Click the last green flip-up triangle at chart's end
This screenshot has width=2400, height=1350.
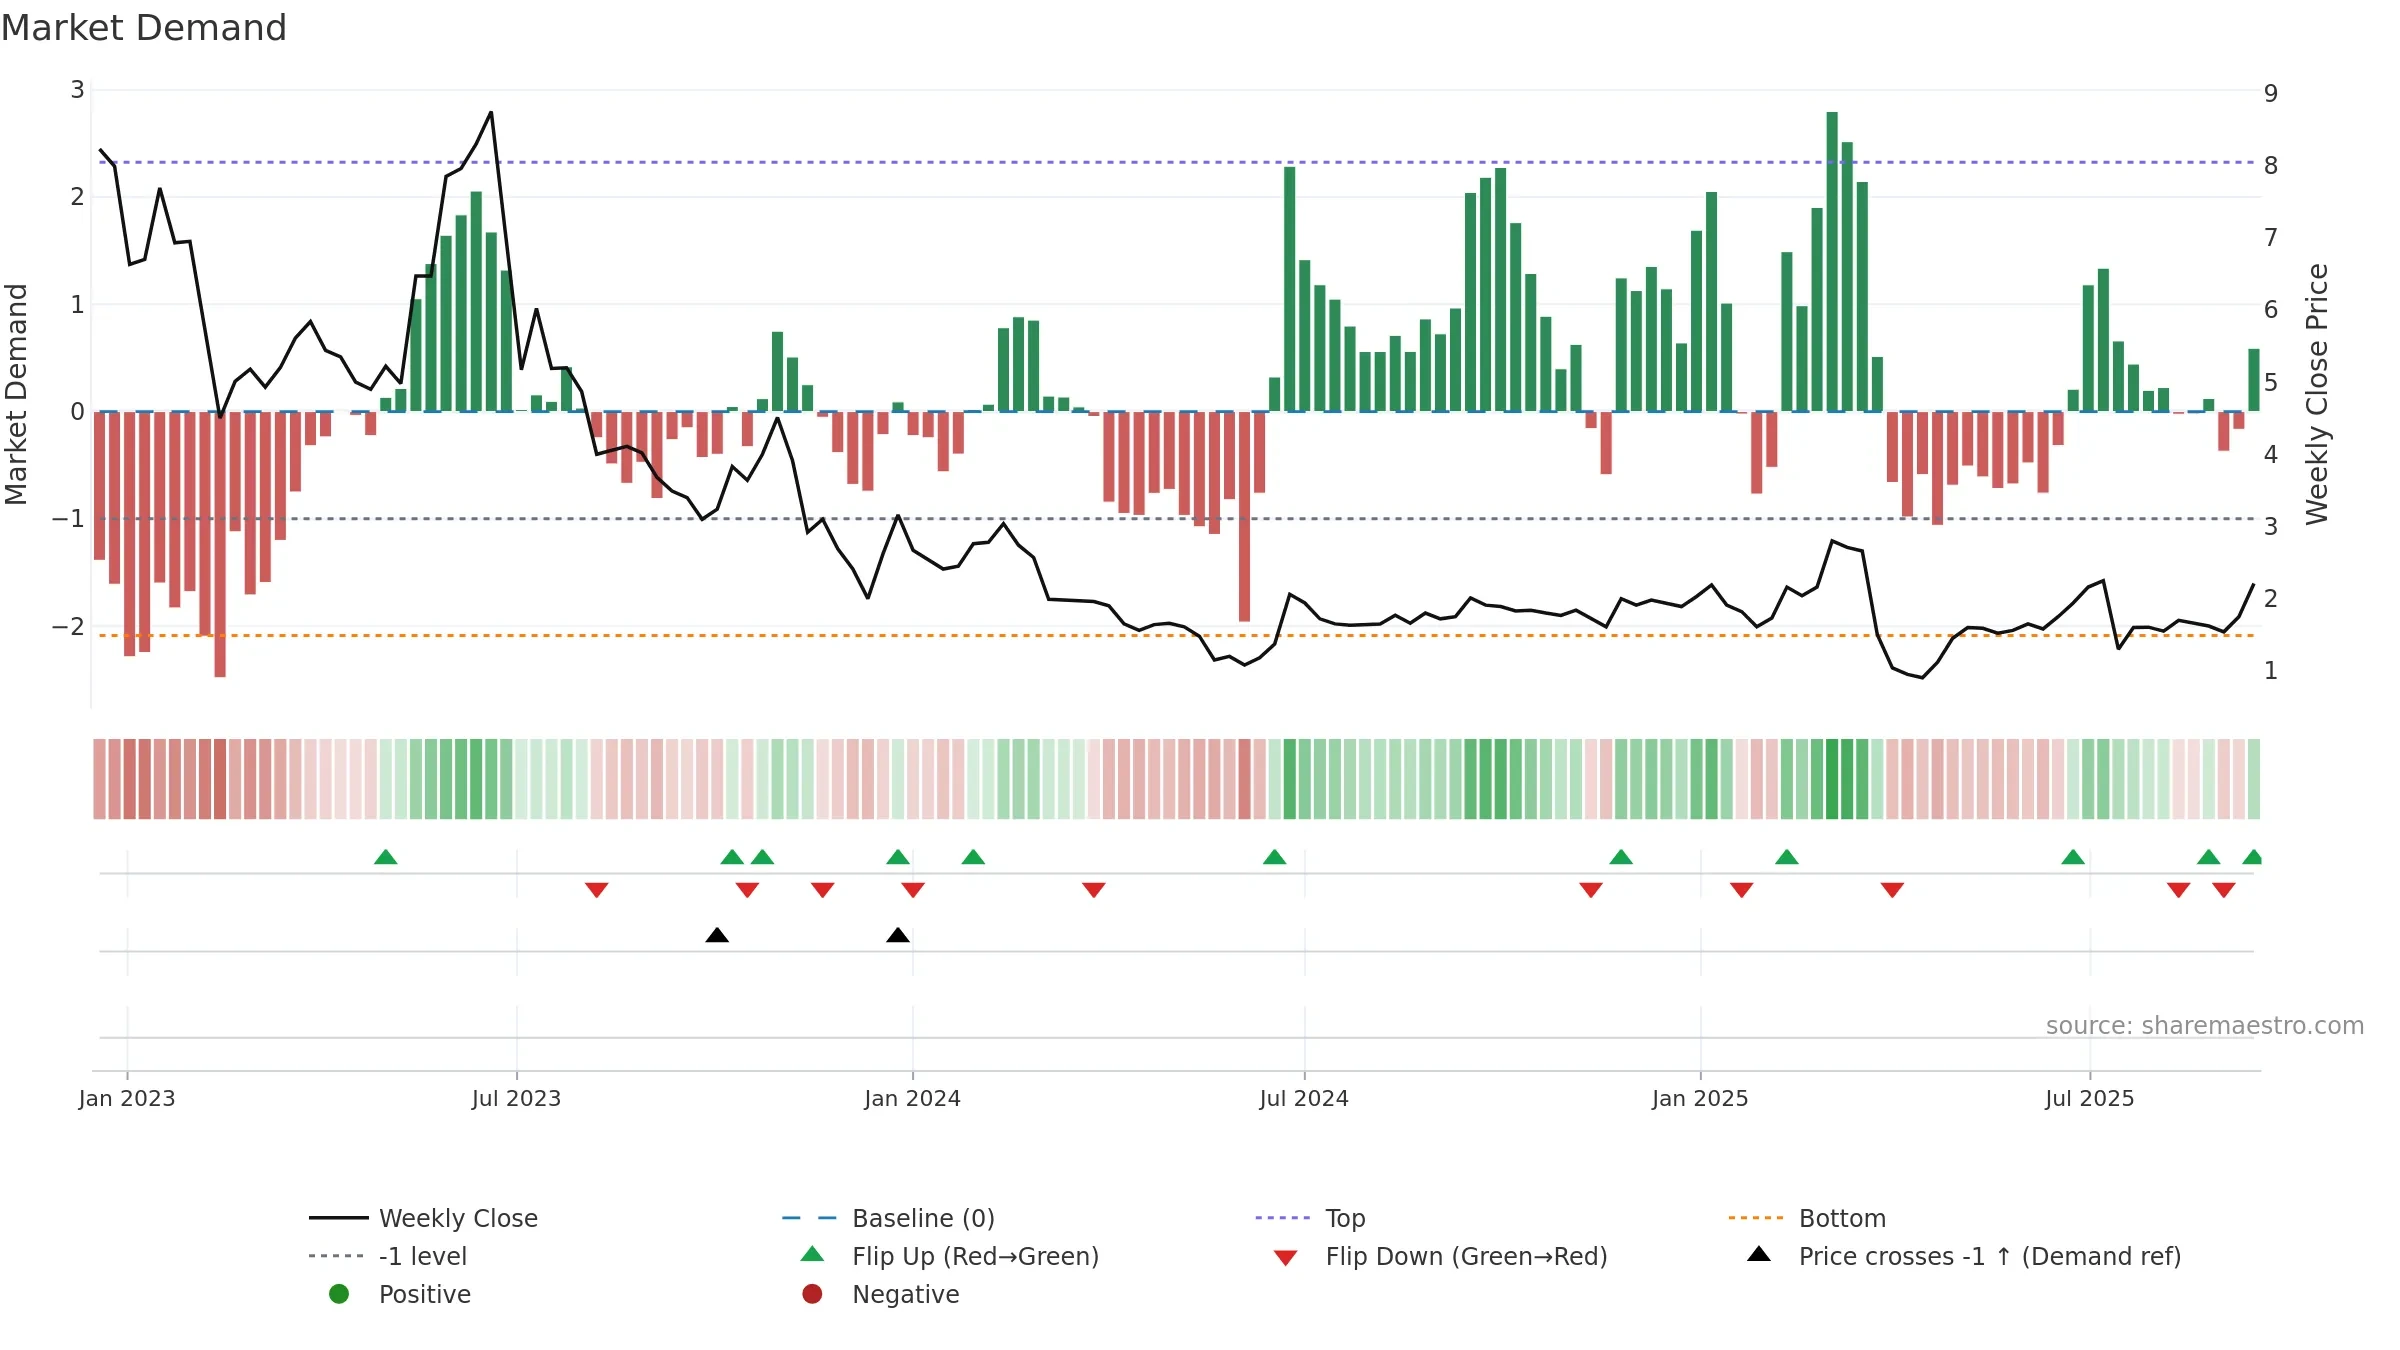tap(2253, 857)
